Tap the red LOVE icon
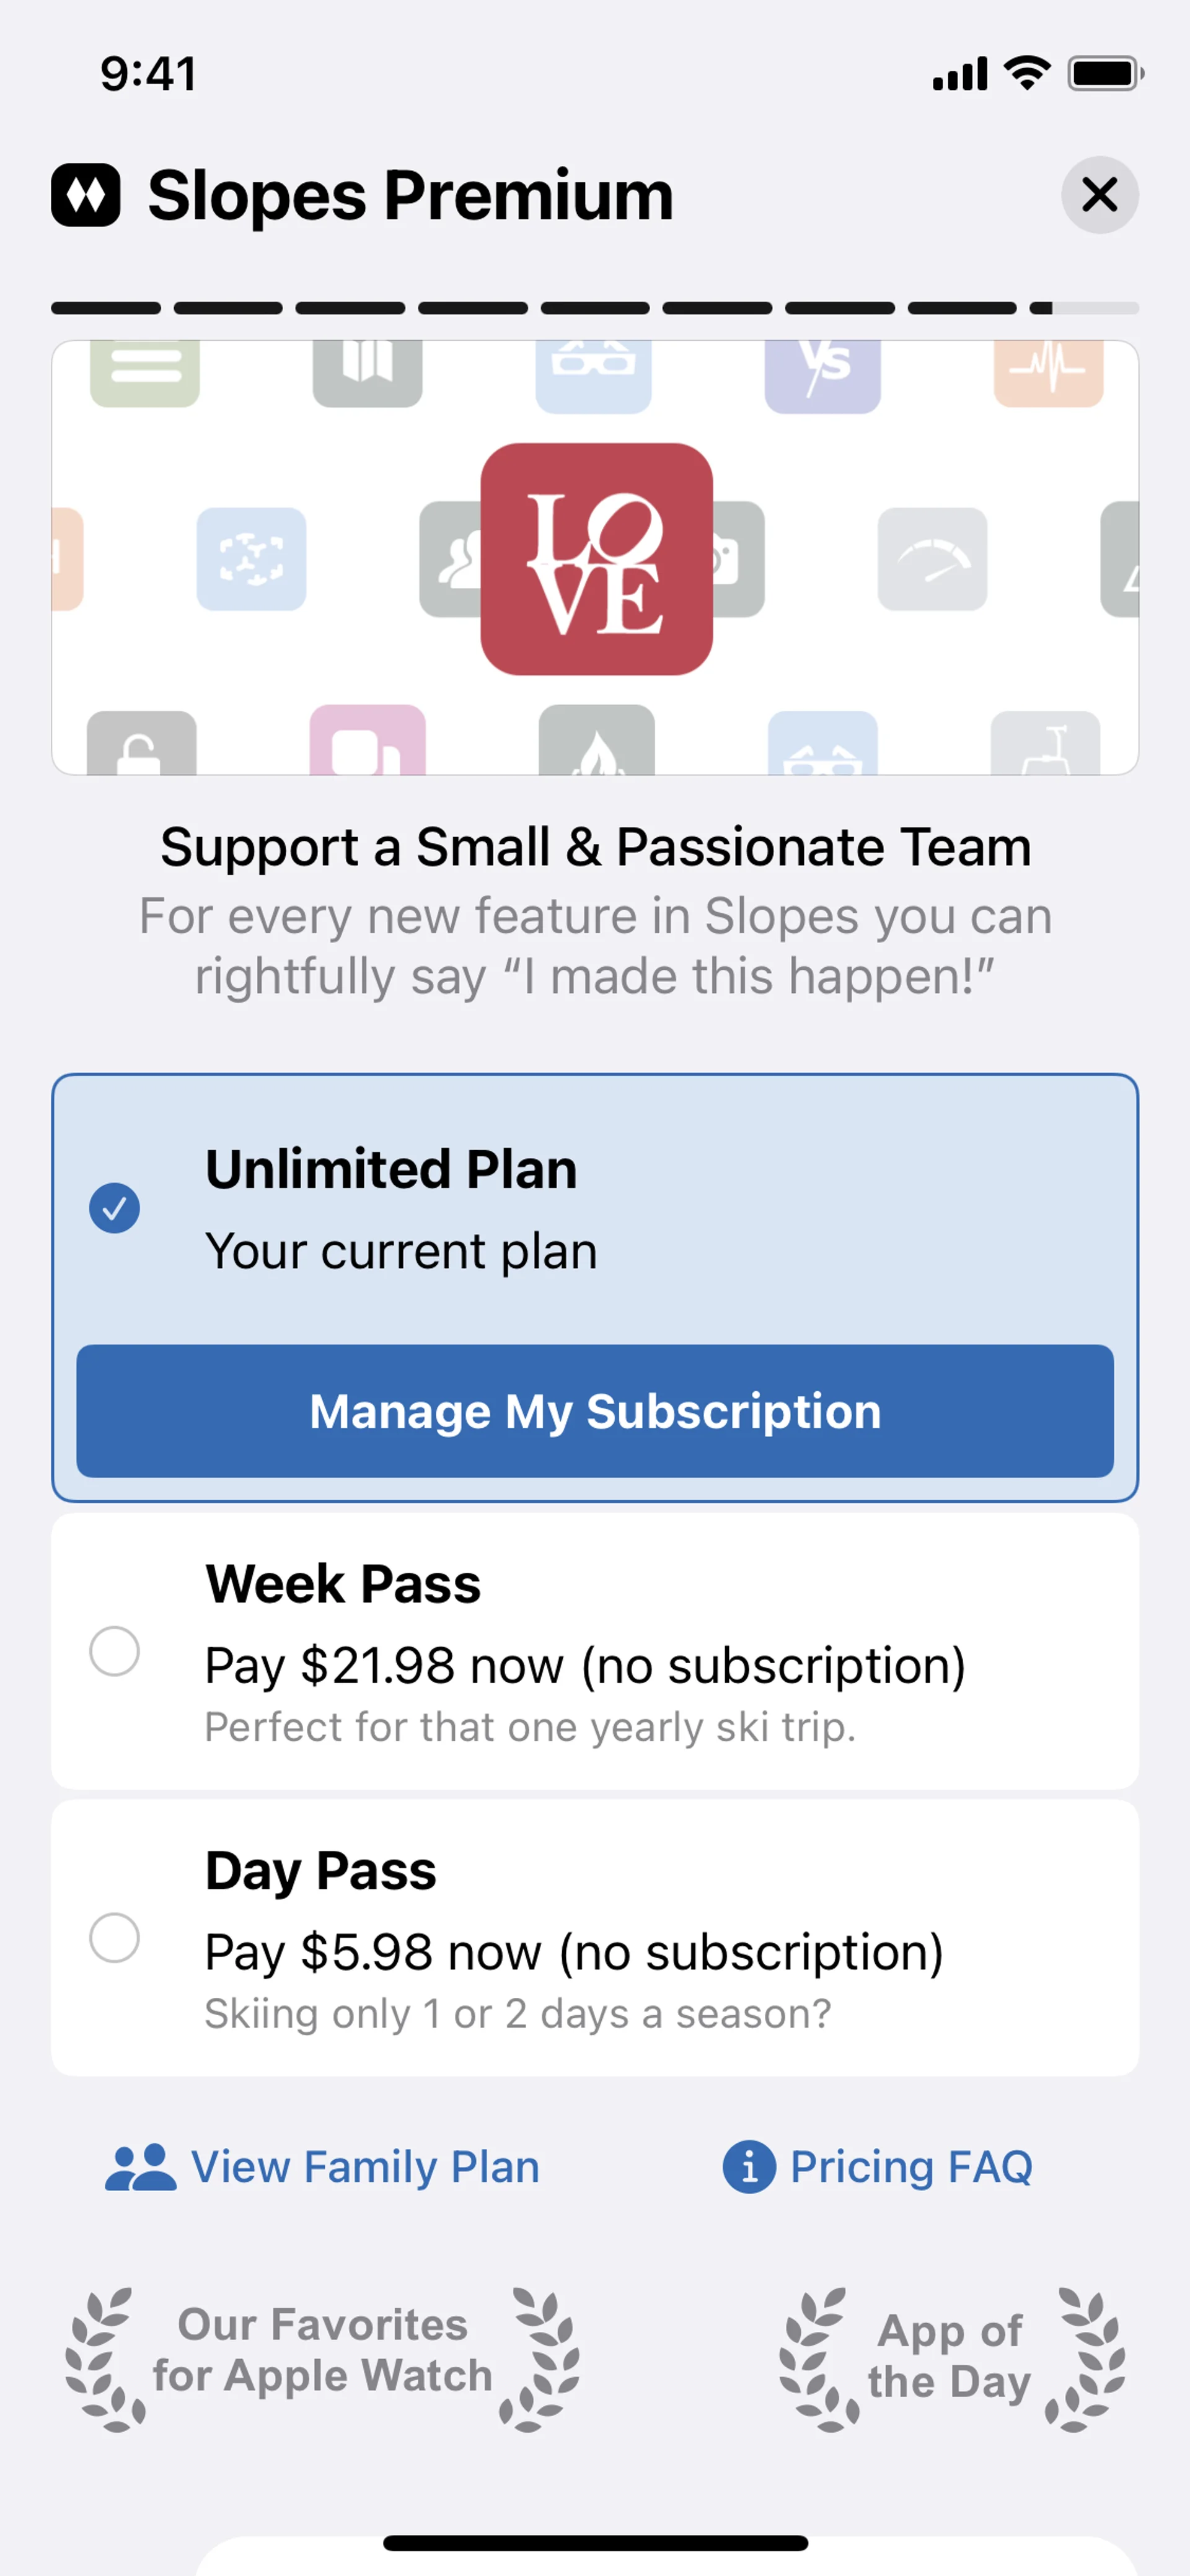This screenshot has width=1190, height=2576. pyautogui.click(x=596, y=559)
